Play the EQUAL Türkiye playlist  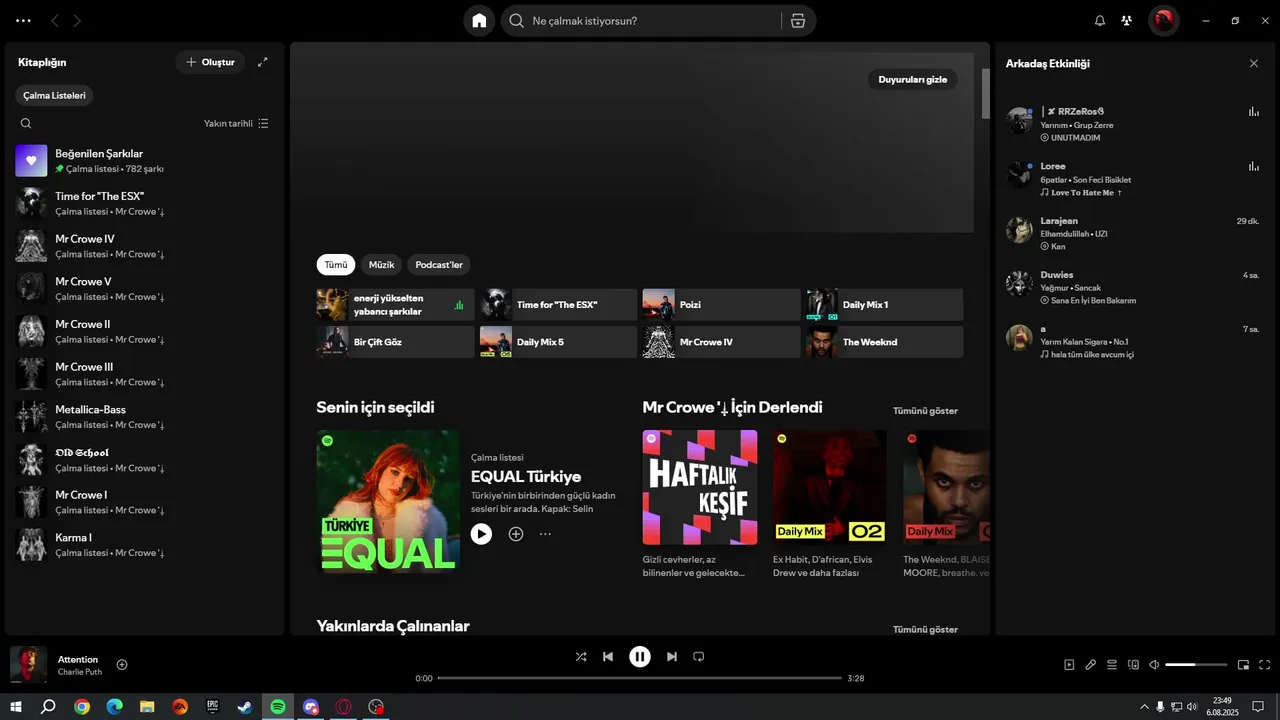[x=481, y=534]
